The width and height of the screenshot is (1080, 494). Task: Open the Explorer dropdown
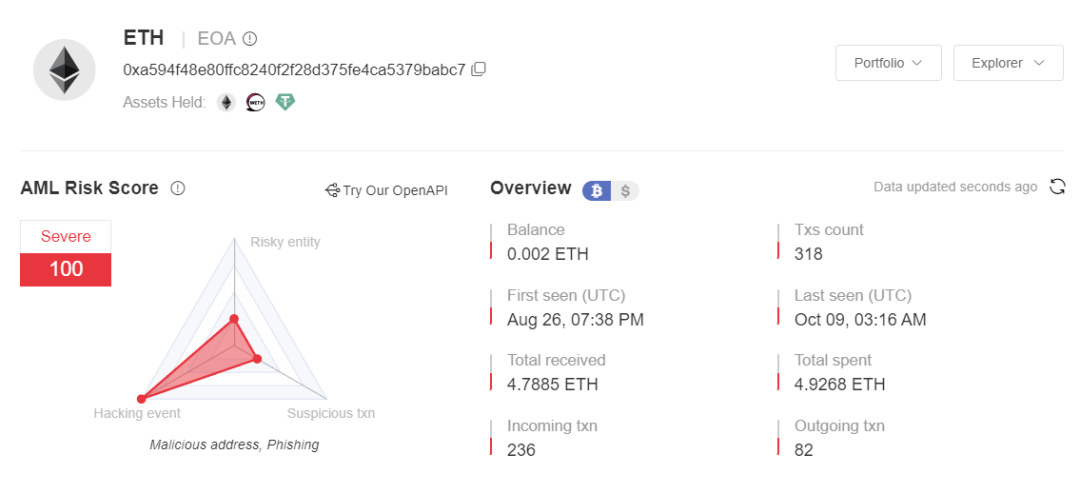click(x=1008, y=63)
